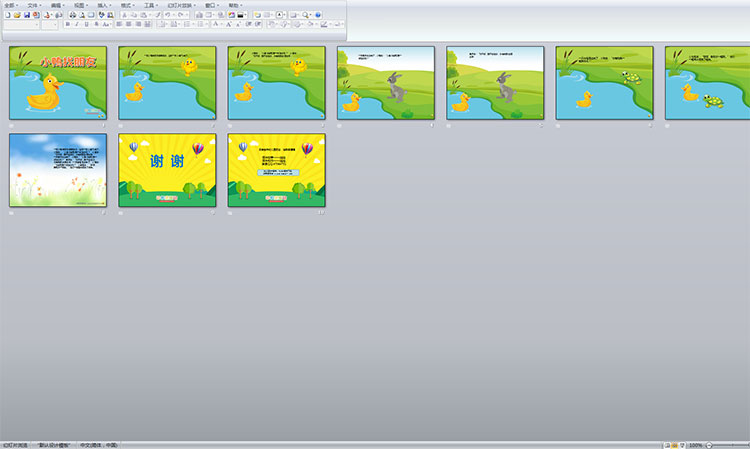750x449 pixels.
Task: Click the Zoom magnifier icon in toolbar
Action: pos(305,15)
